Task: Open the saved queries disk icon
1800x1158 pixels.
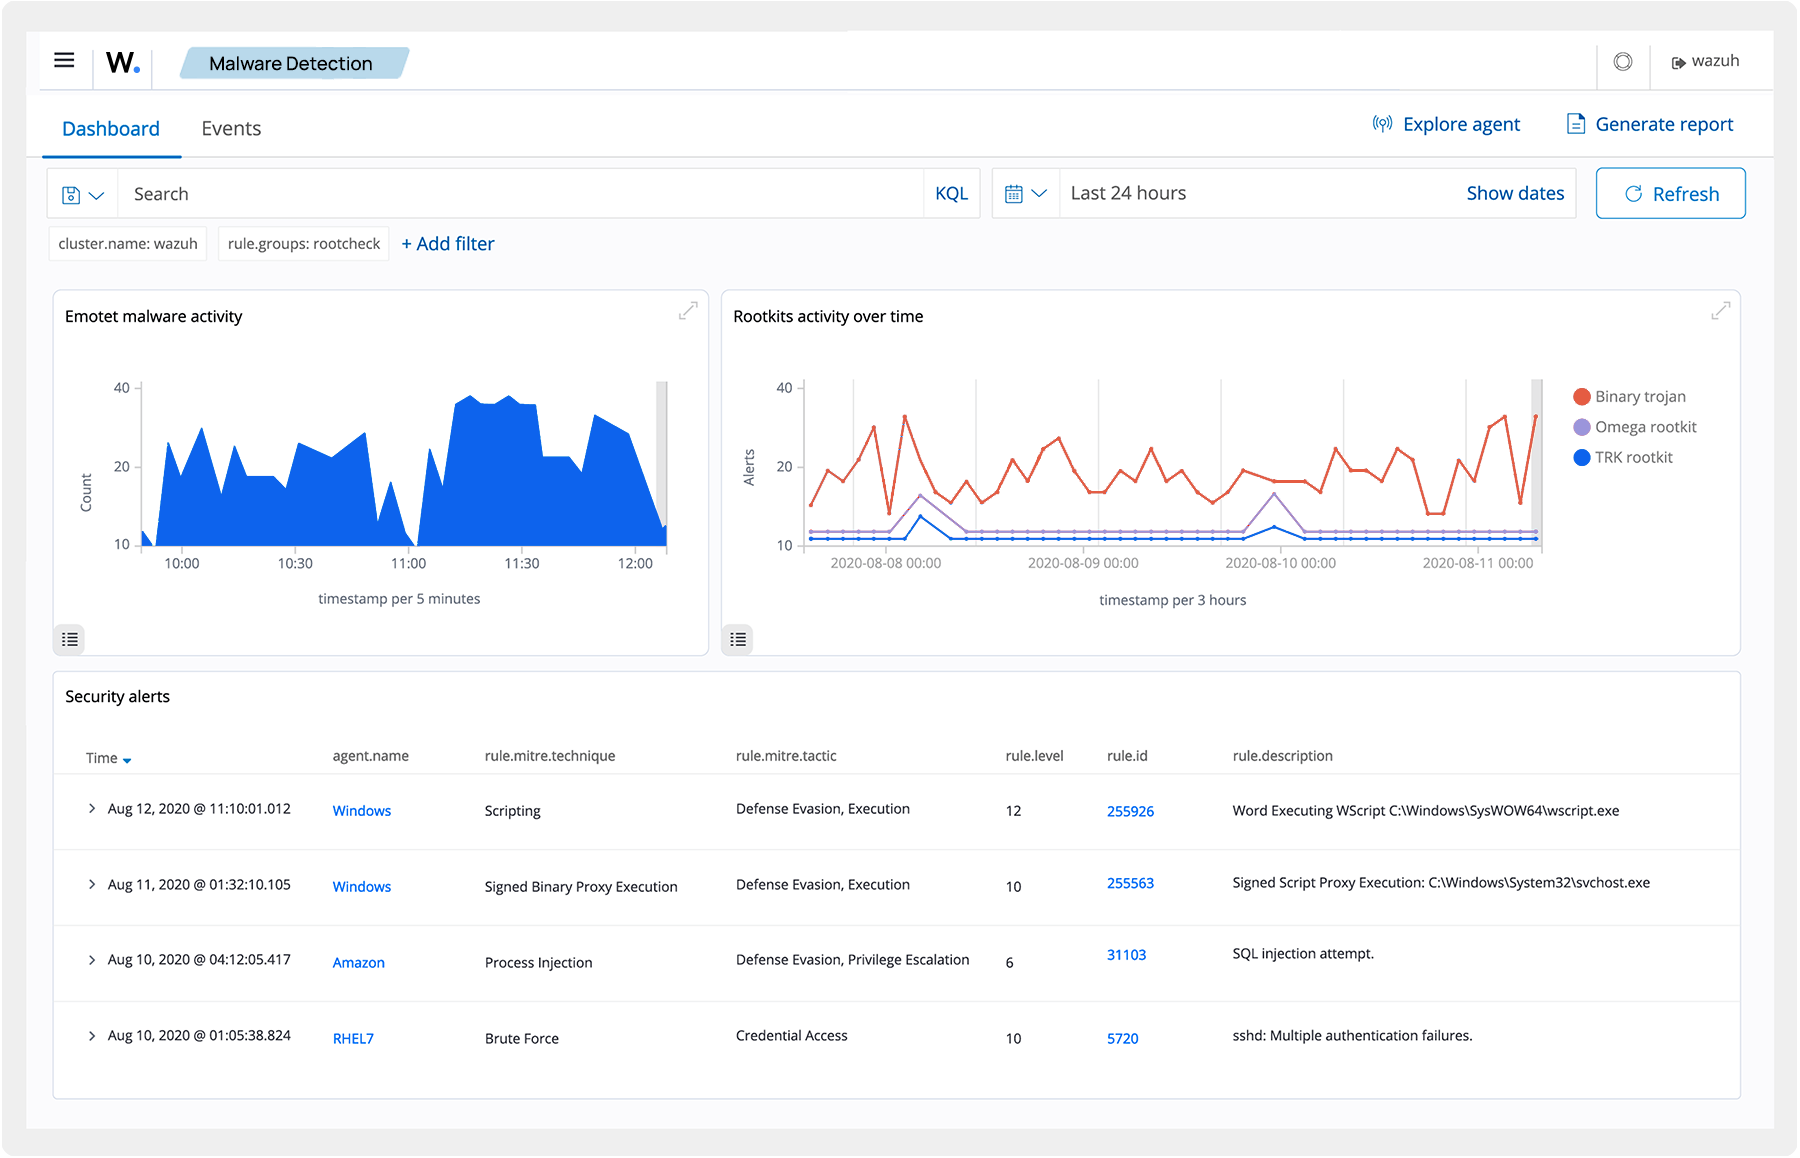Action: point(72,193)
